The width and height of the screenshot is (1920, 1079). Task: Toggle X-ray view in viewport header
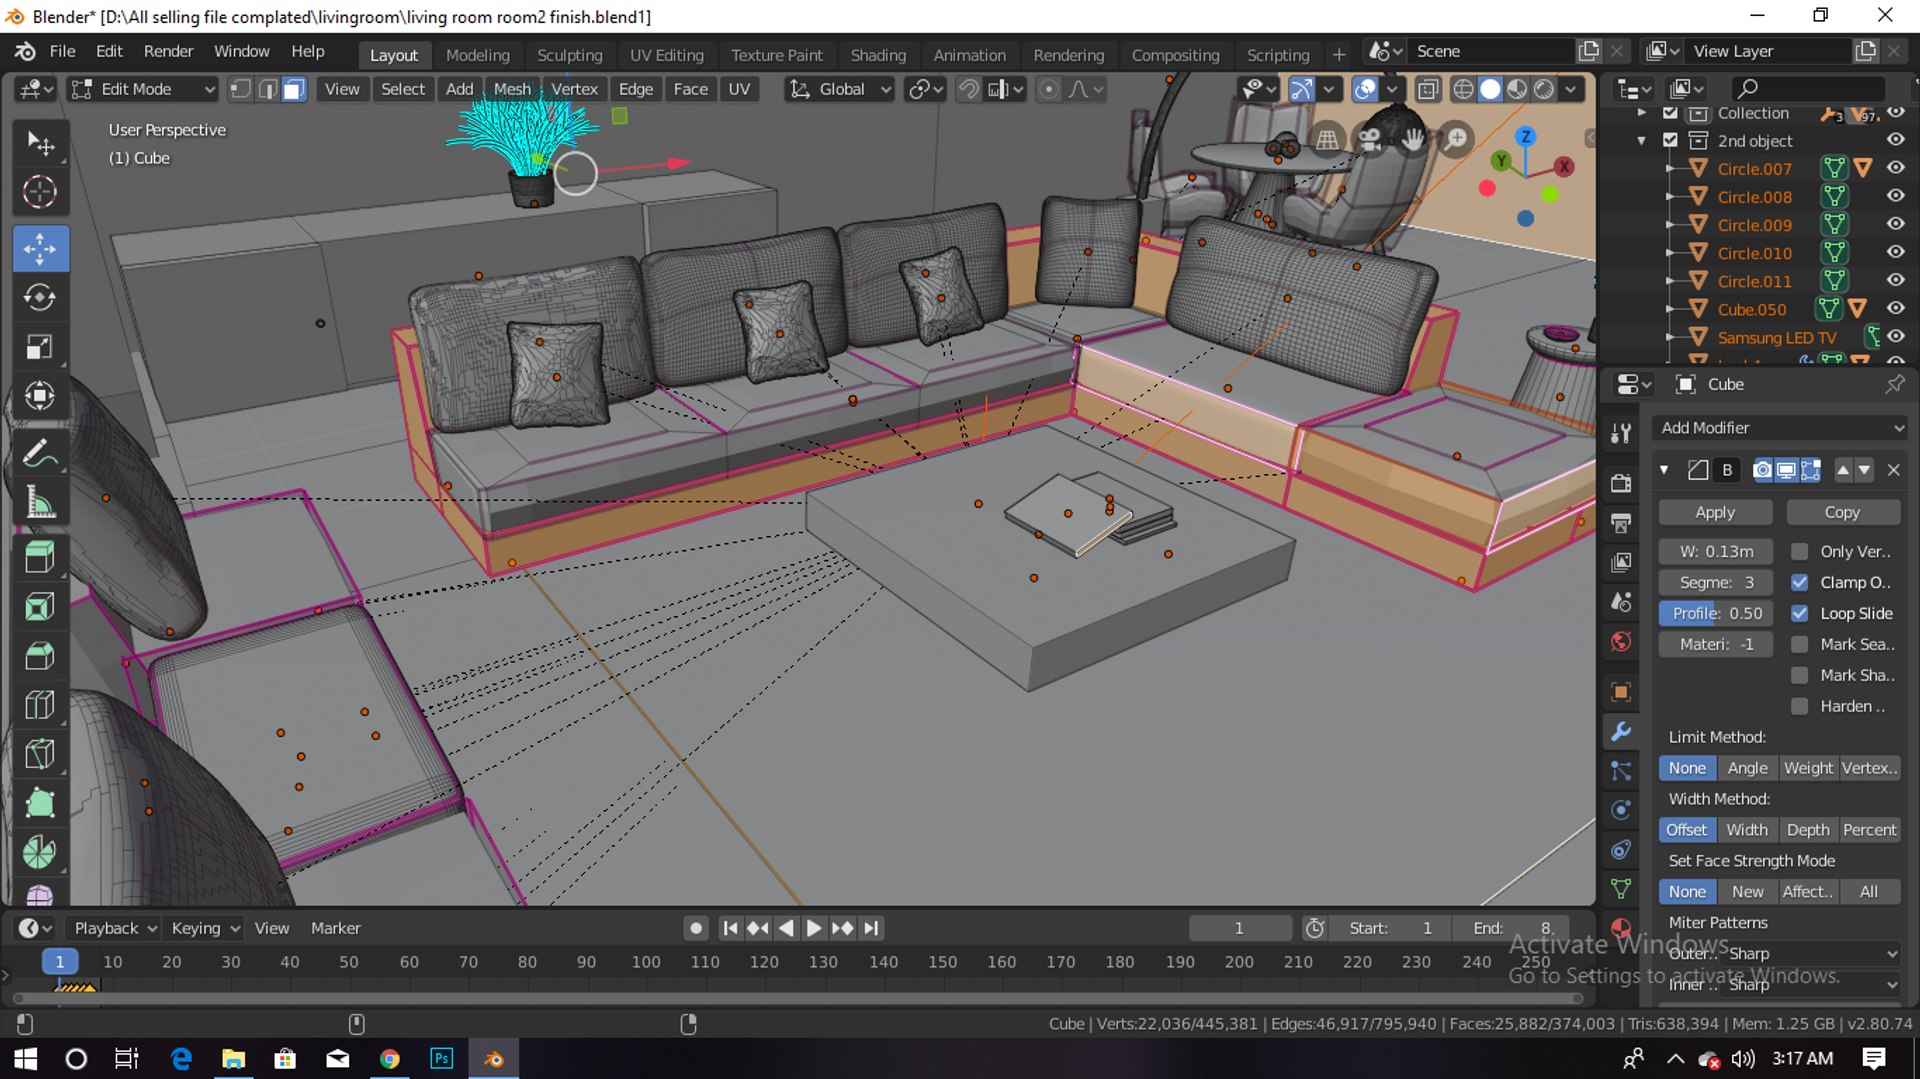pyautogui.click(x=1428, y=89)
